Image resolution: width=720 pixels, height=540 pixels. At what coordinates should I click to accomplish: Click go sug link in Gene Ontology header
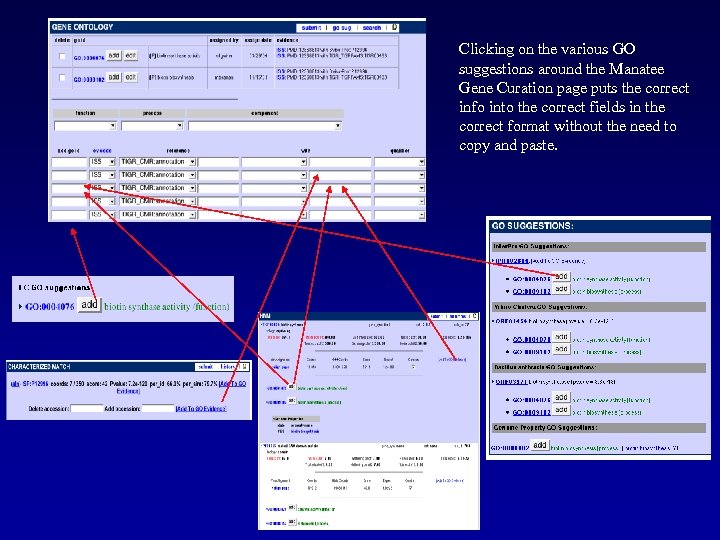coord(342,28)
